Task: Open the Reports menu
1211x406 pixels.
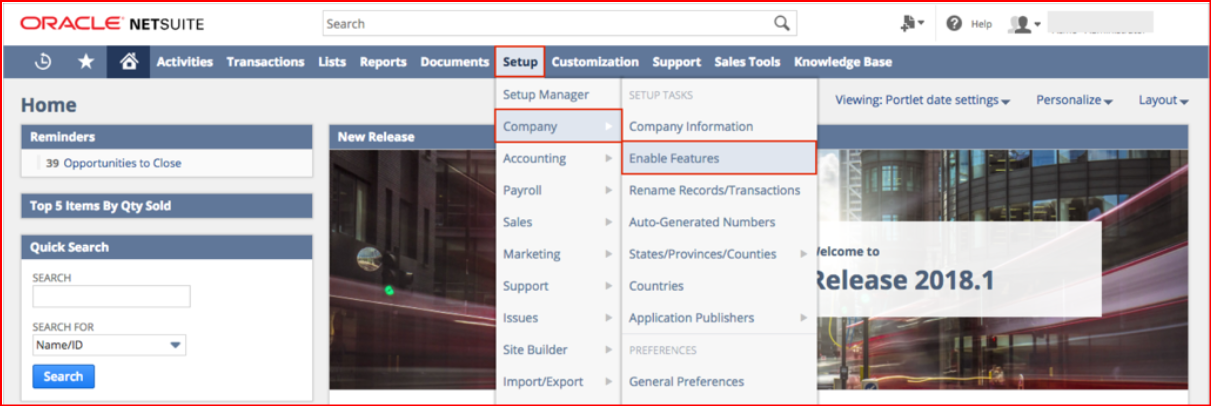Action: 383,62
